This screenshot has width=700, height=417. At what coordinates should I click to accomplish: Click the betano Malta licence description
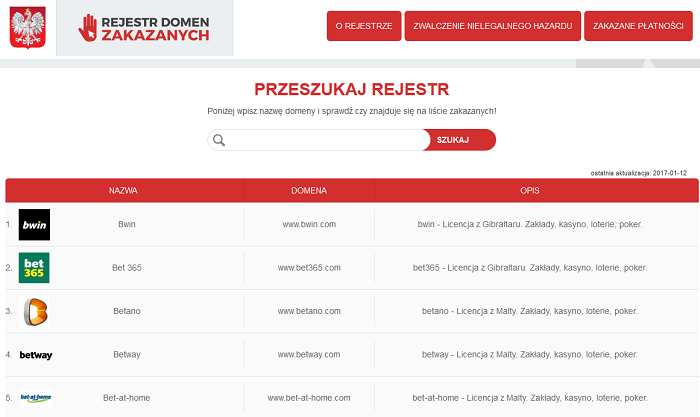[x=530, y=311]
